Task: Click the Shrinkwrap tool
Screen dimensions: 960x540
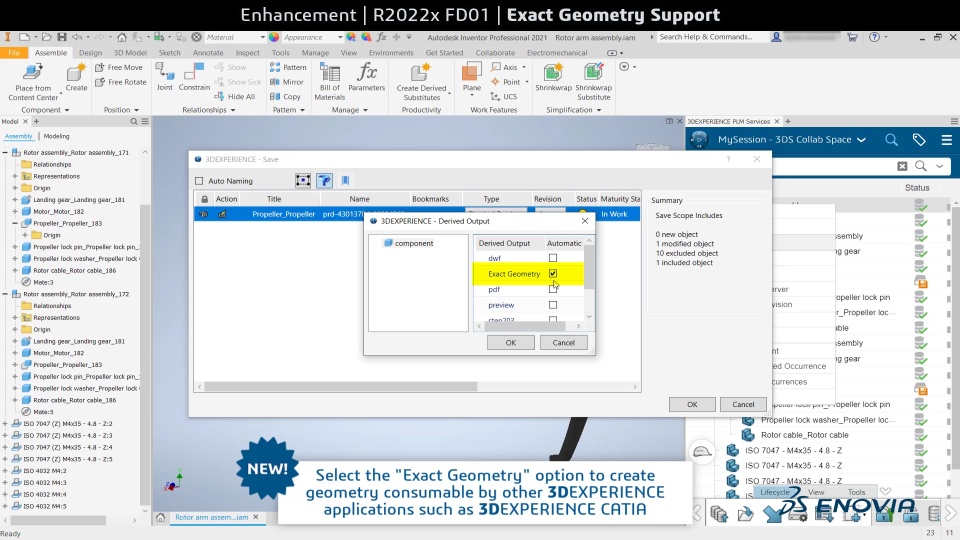Action: [x=553, y=77]
